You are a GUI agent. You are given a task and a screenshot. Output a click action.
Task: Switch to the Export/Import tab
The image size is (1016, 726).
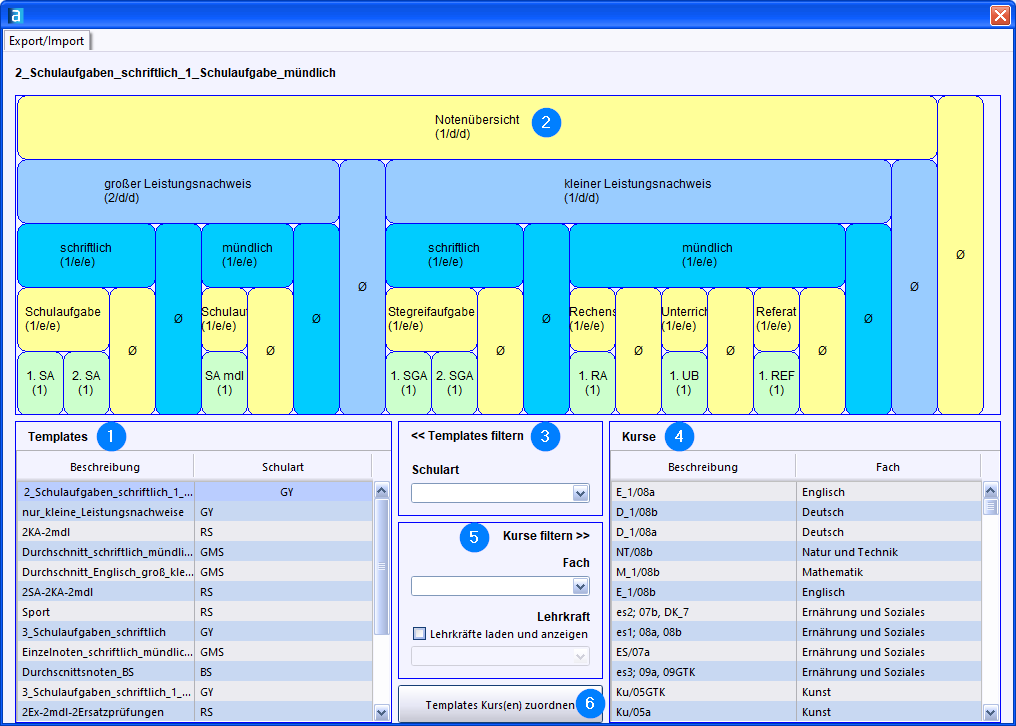[47, 41]
